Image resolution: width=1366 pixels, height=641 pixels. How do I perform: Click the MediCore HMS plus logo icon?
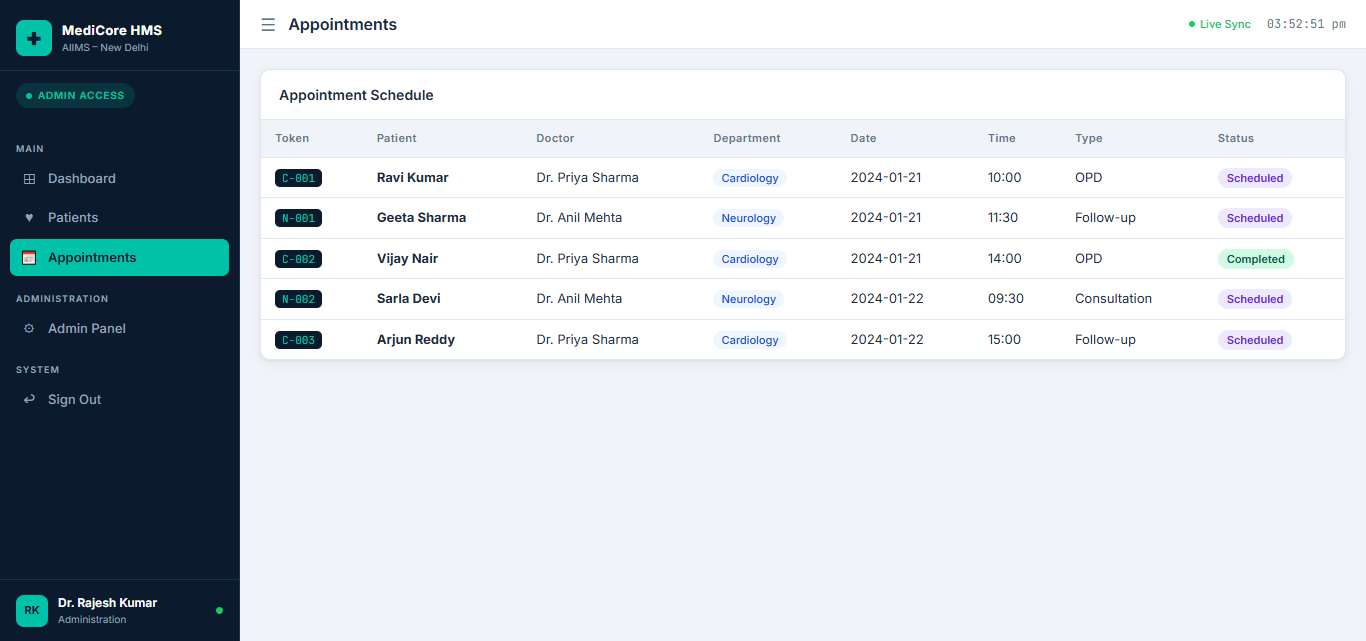click(34, 38)
